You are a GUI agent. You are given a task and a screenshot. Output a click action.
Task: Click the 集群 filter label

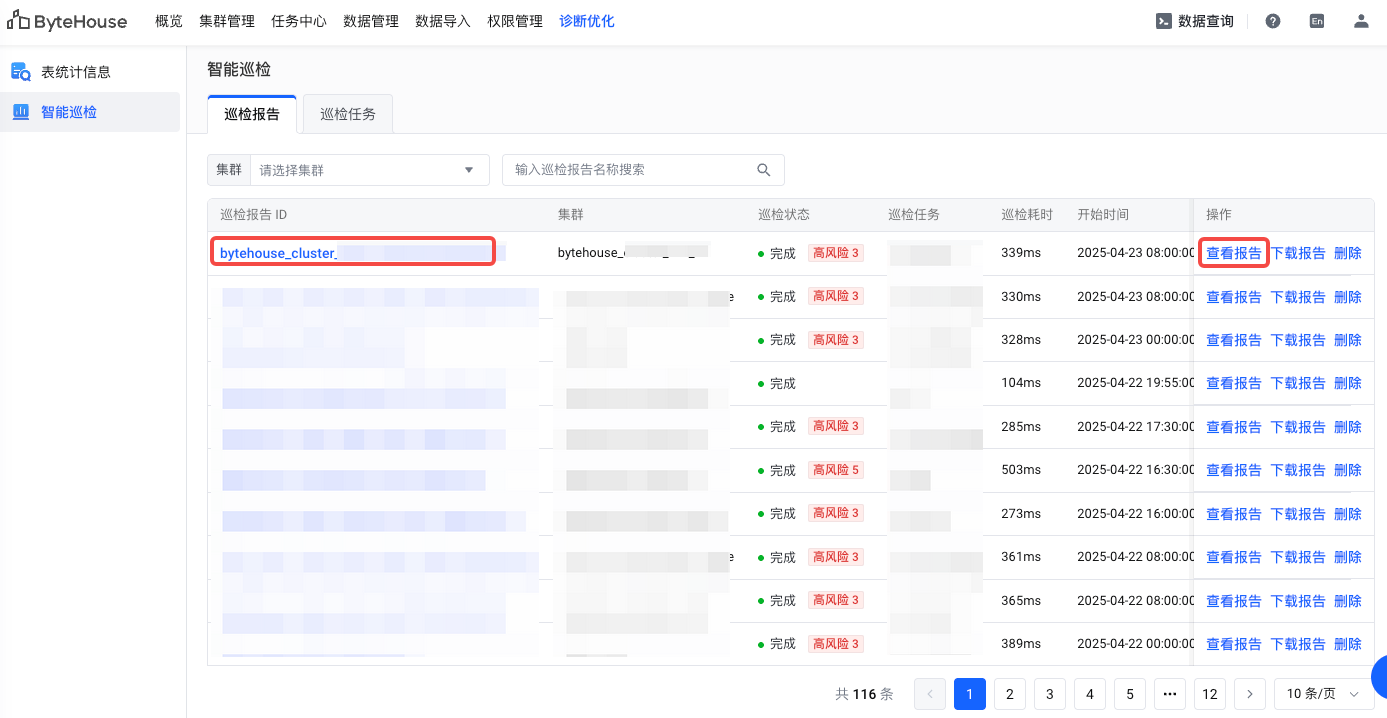pos(229,170)
